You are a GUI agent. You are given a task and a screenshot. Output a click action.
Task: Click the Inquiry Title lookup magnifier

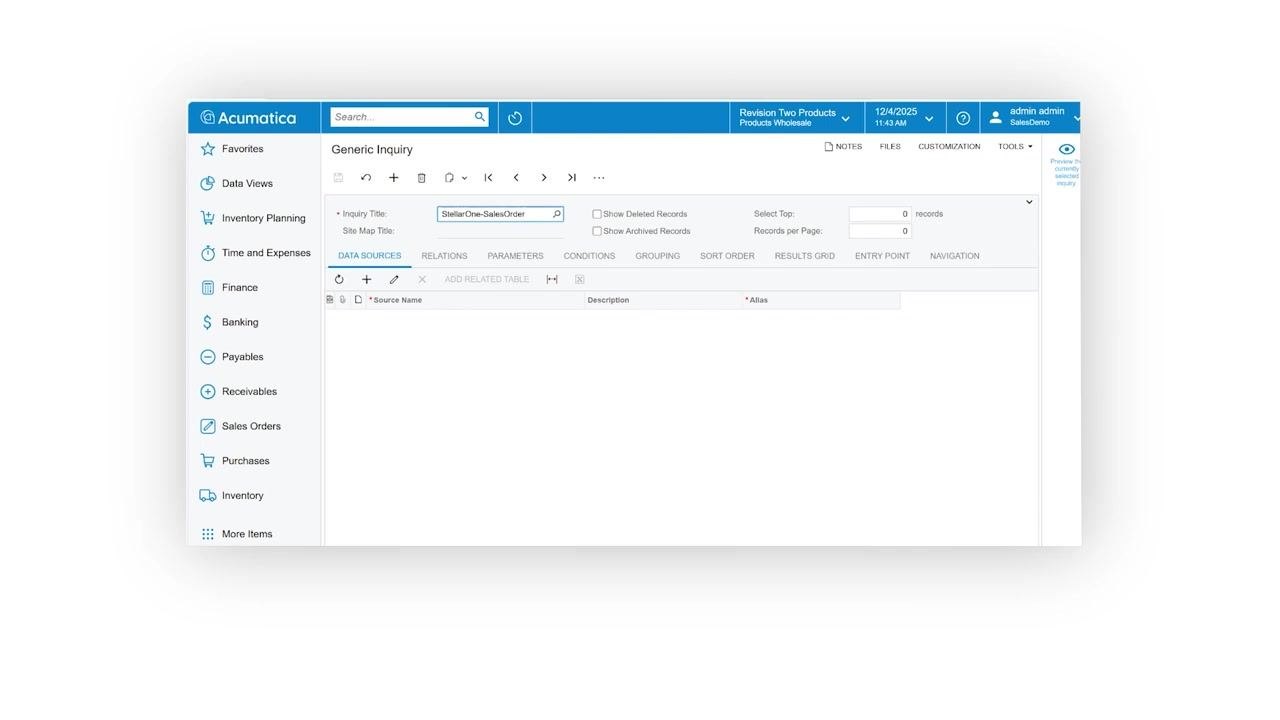tap(557, 214)
